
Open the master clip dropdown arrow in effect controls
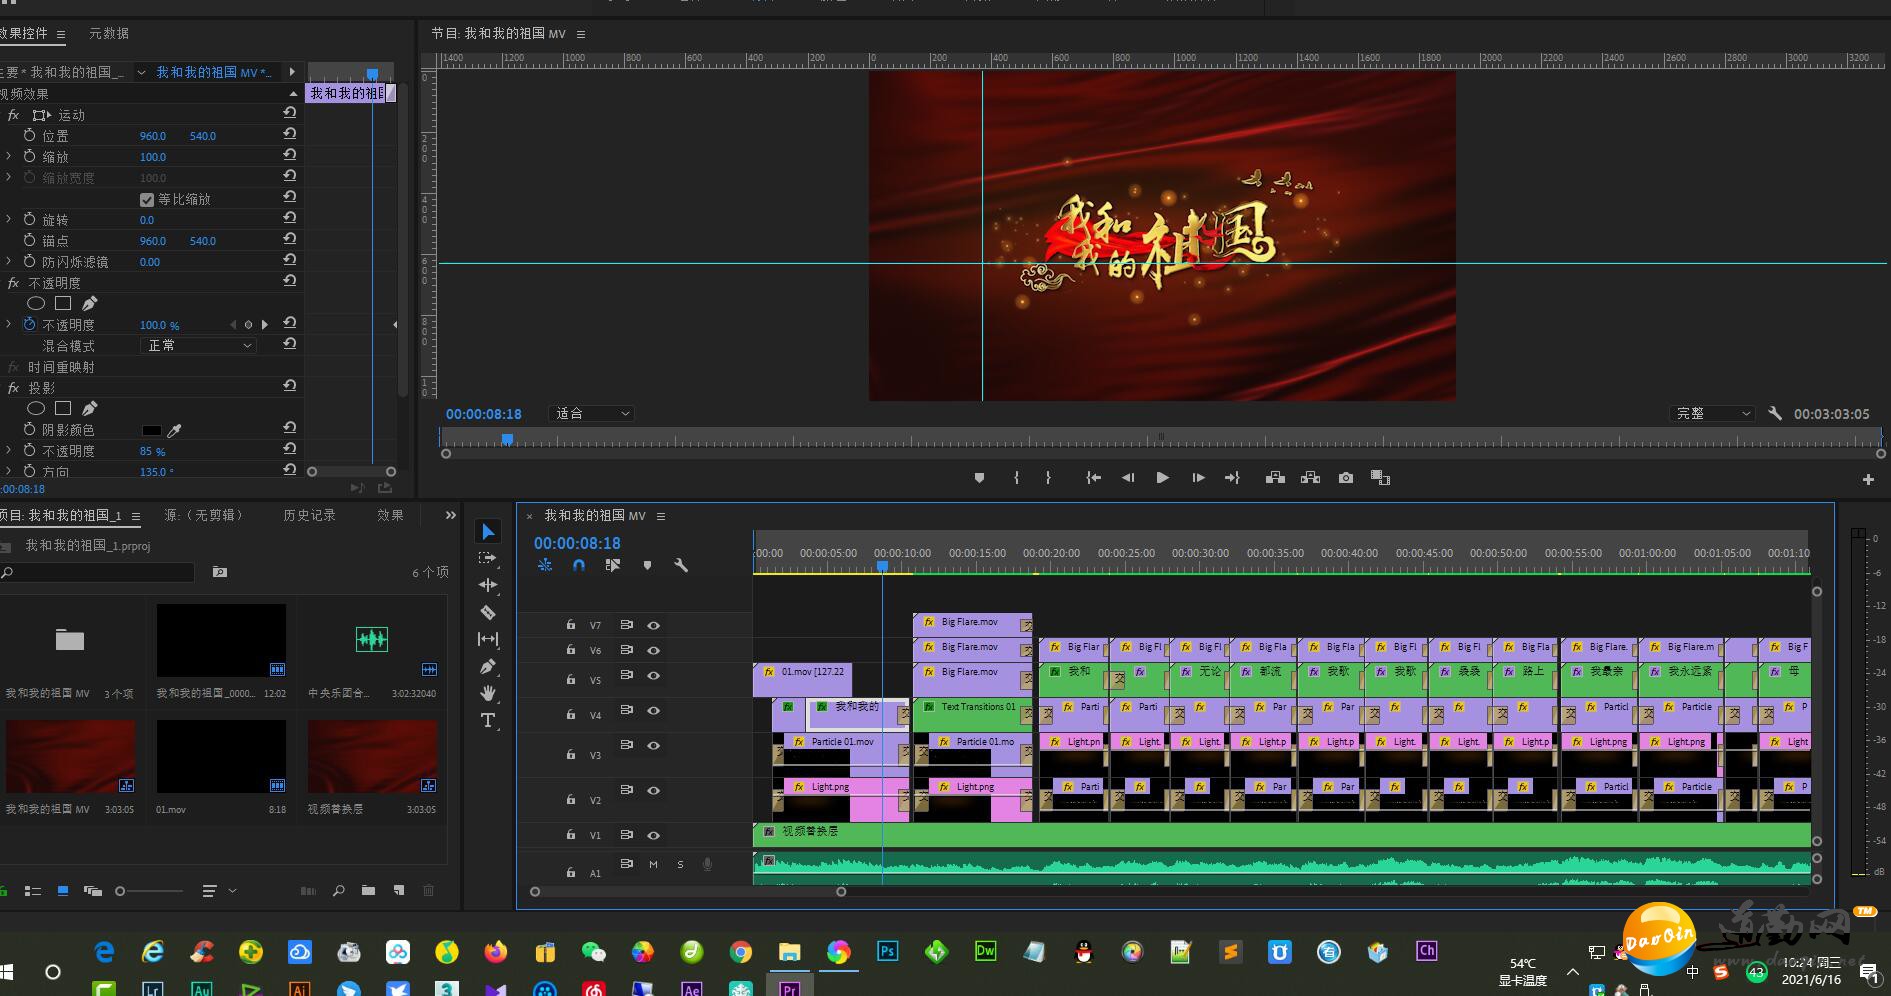click(141, 72)
